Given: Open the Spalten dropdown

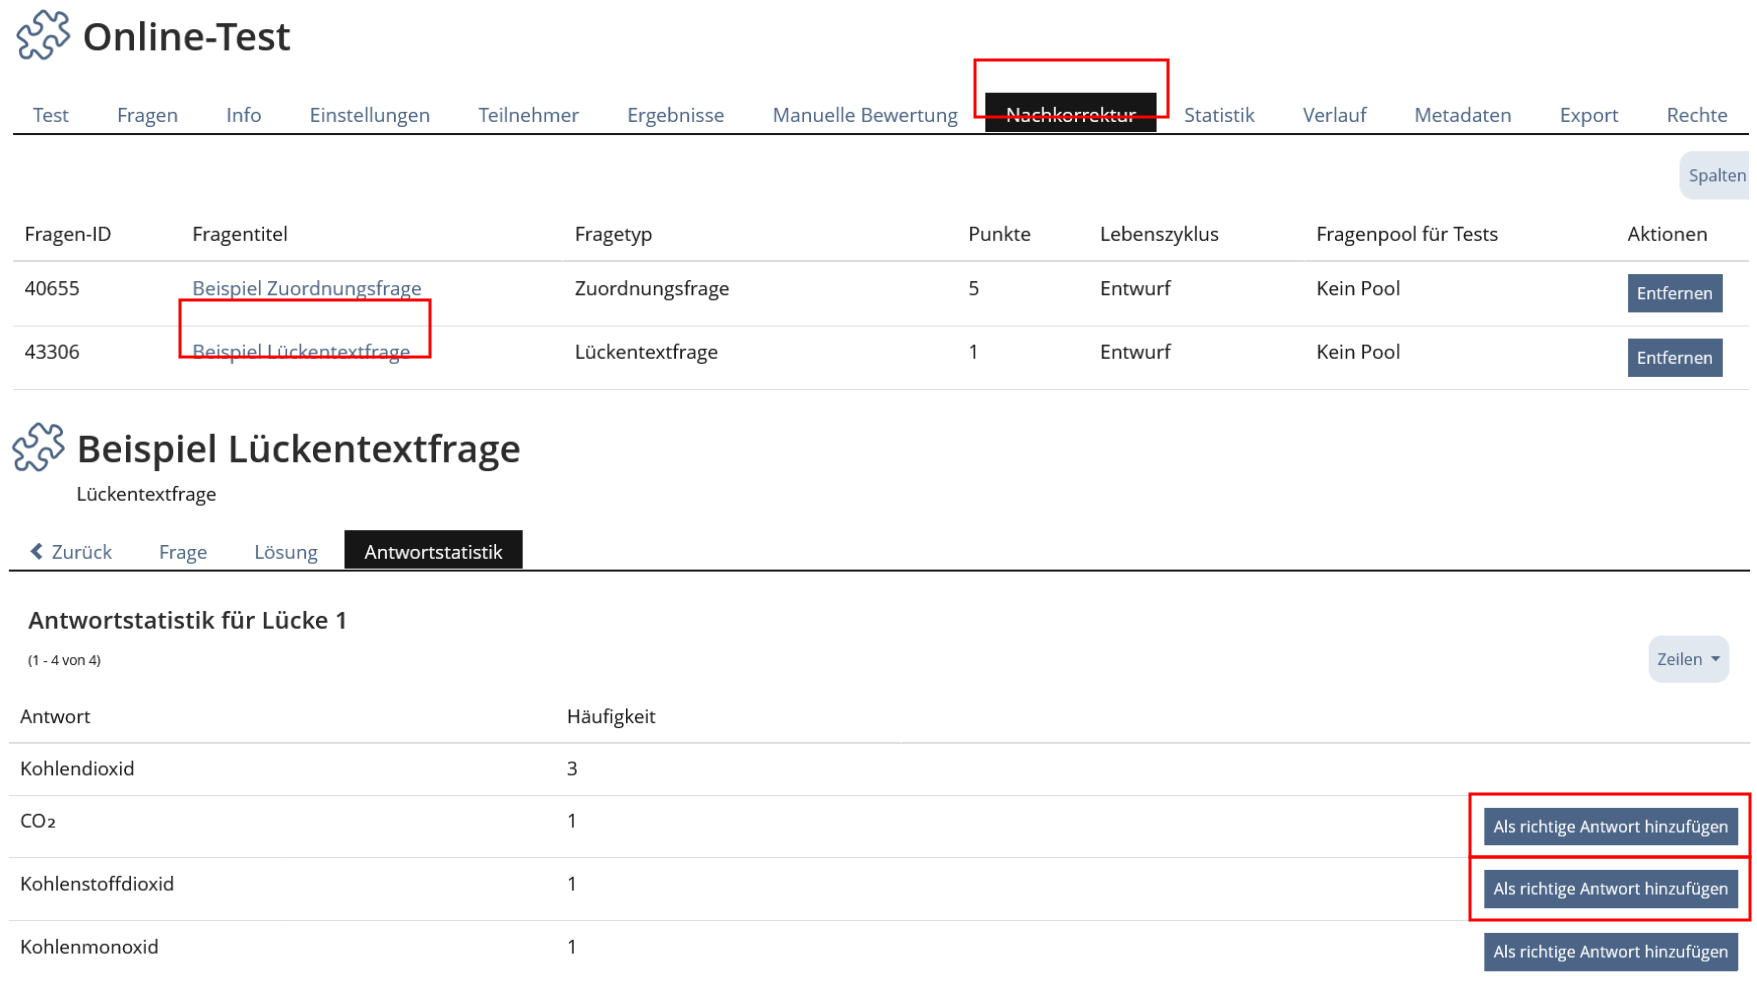Looking at the screenshot, I should pos(1715,175).
